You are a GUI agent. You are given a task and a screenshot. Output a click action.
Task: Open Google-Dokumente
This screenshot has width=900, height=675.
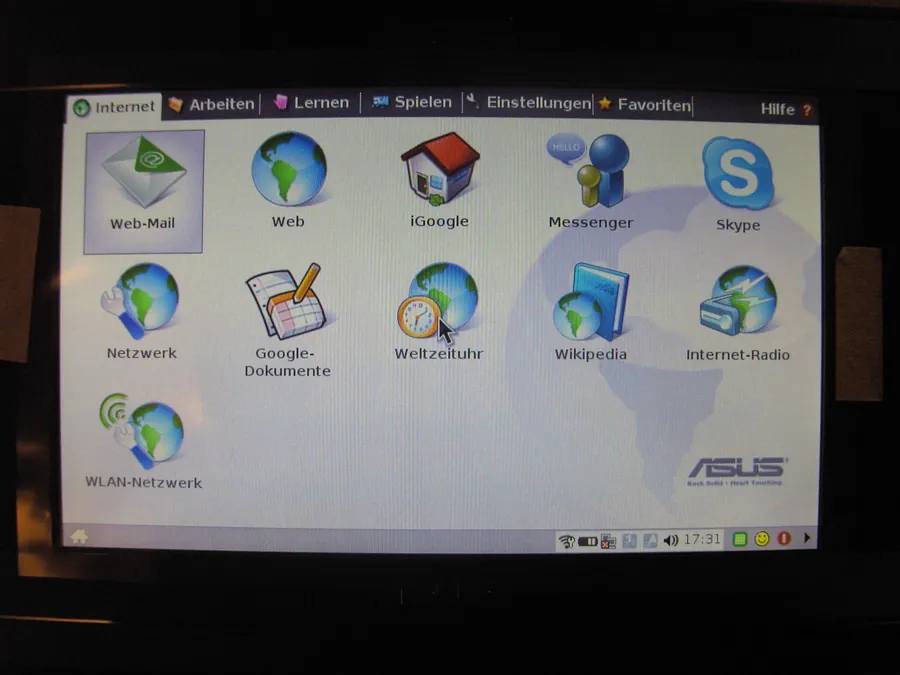tap(285, 301)
